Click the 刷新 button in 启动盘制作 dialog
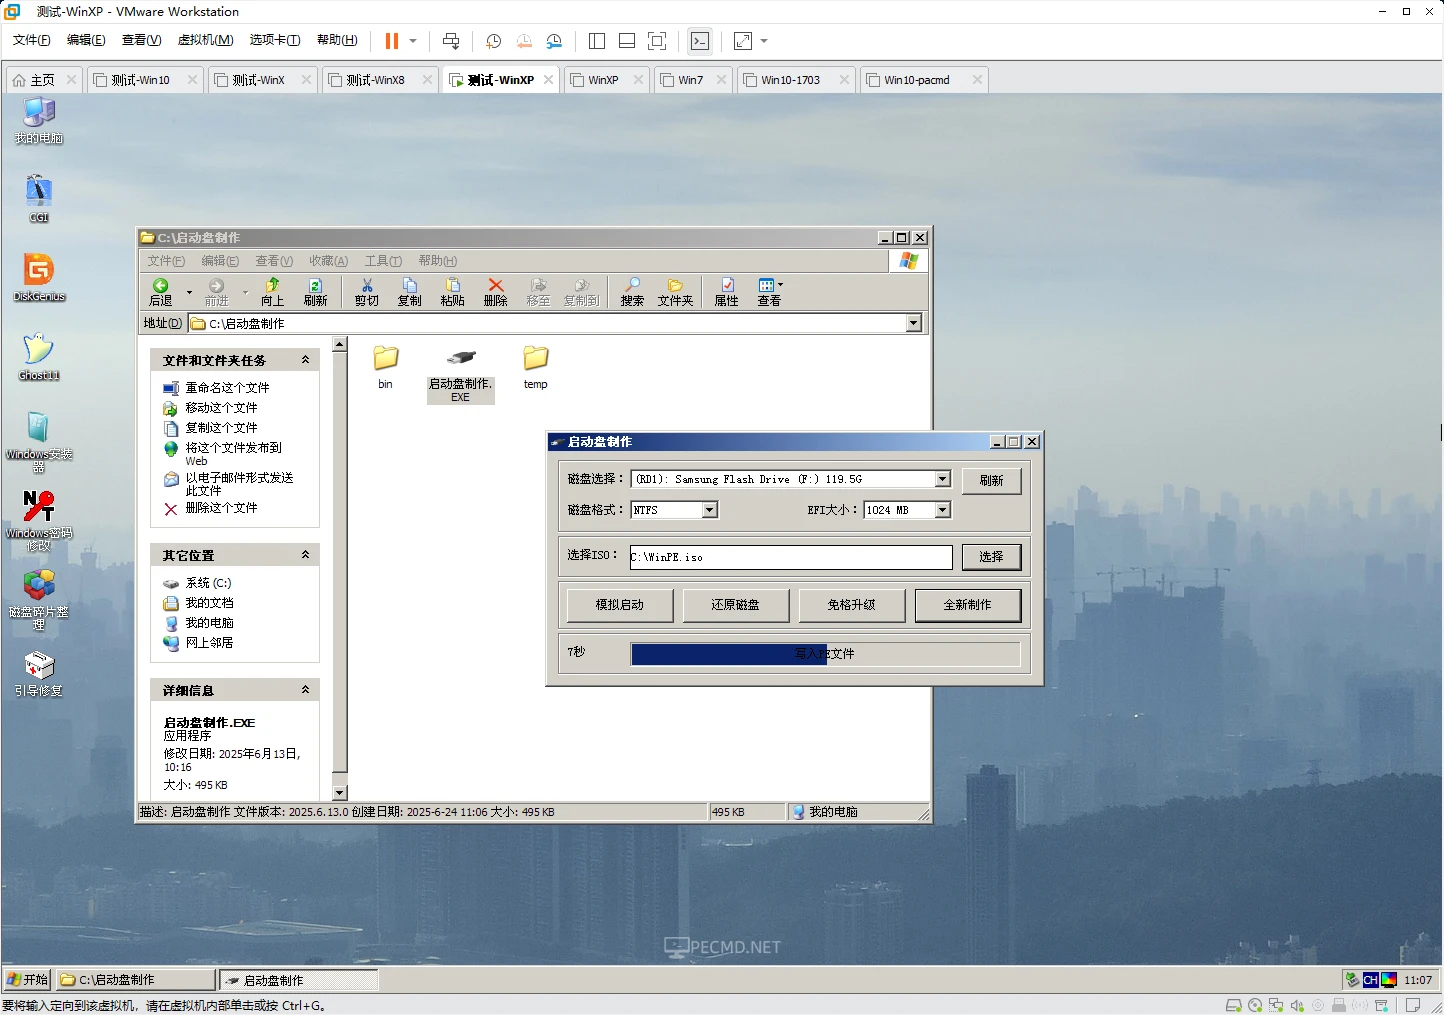 click(992, 481)
